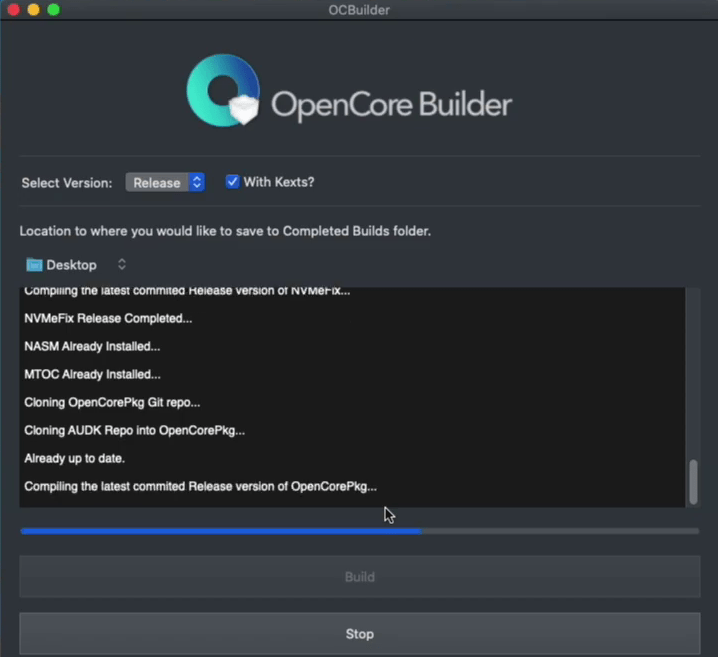Close the OCBuilder window with red button
Image resolution: width=718 pixels, height=657 pixels.
pyautogui.click(x=14, y=10)
